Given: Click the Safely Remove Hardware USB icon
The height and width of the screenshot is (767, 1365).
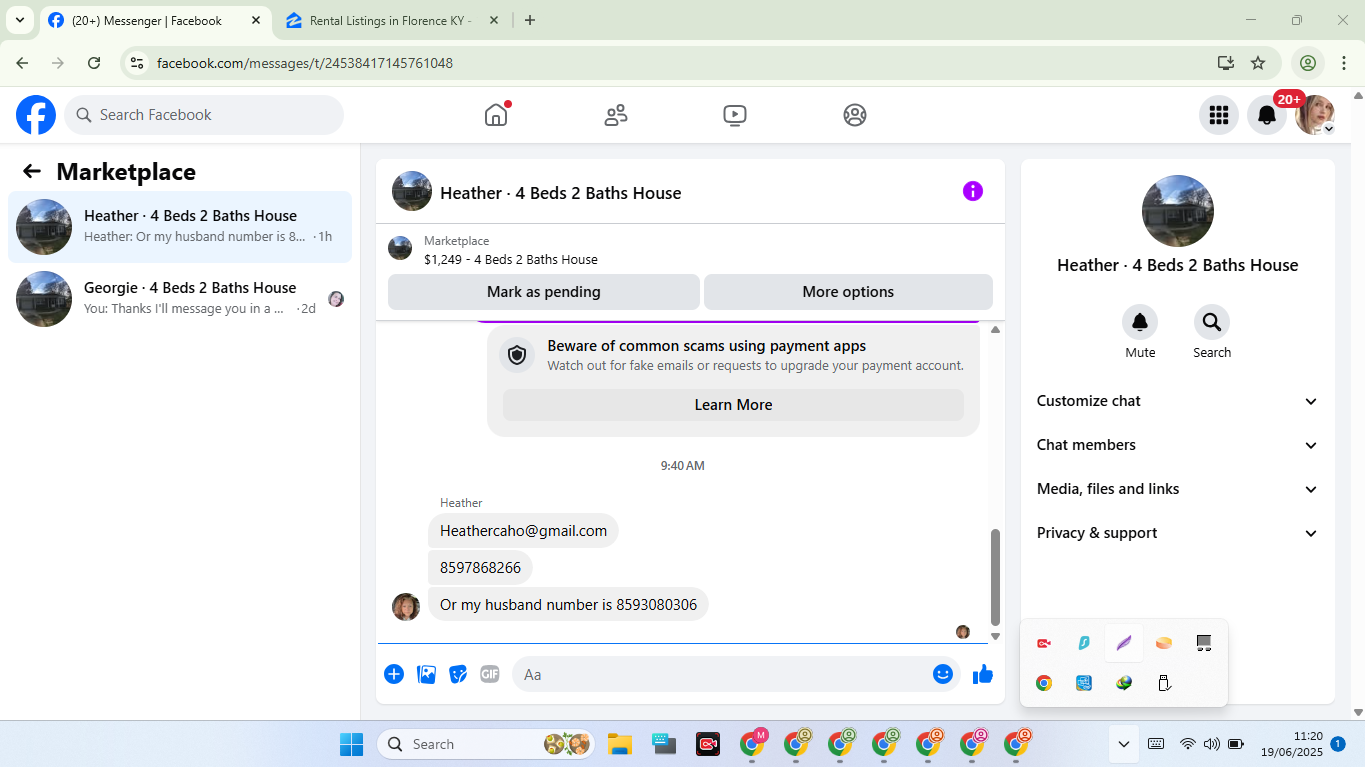Looking at the screenshot, I should click(x=1164, y=684).
